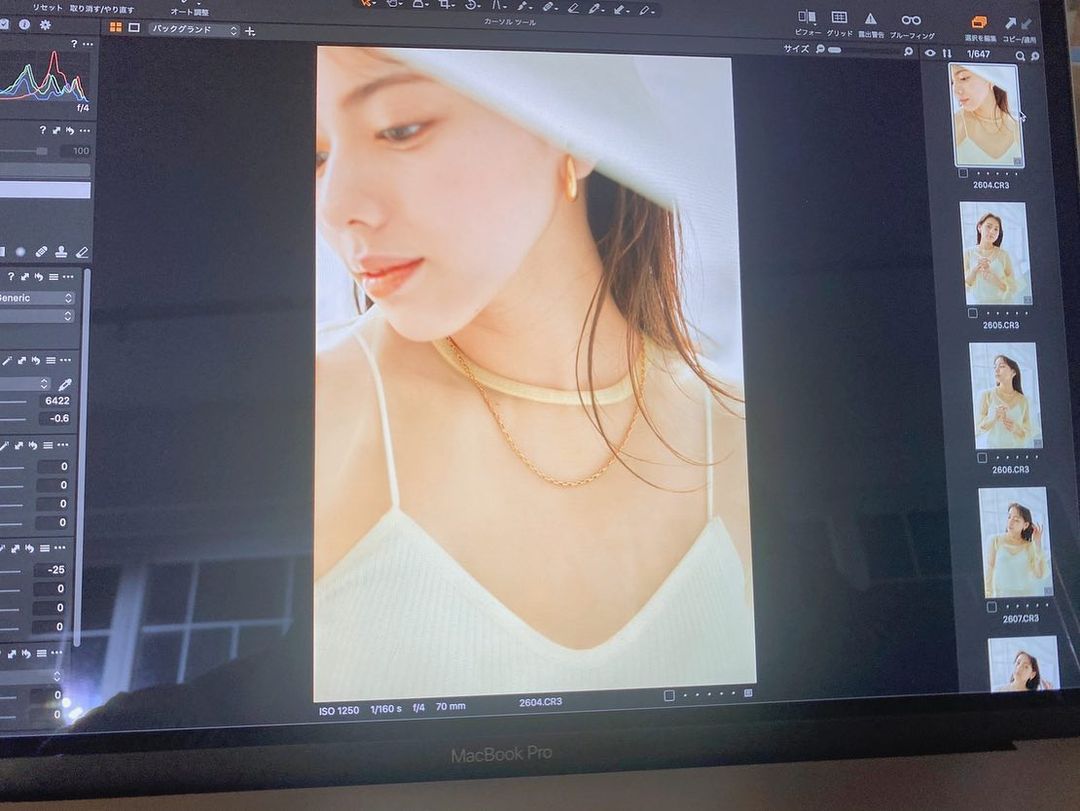The image size is (1080, 811).
Task: Select the erase mask cursor tool
Action: click(x=574, y=8)
